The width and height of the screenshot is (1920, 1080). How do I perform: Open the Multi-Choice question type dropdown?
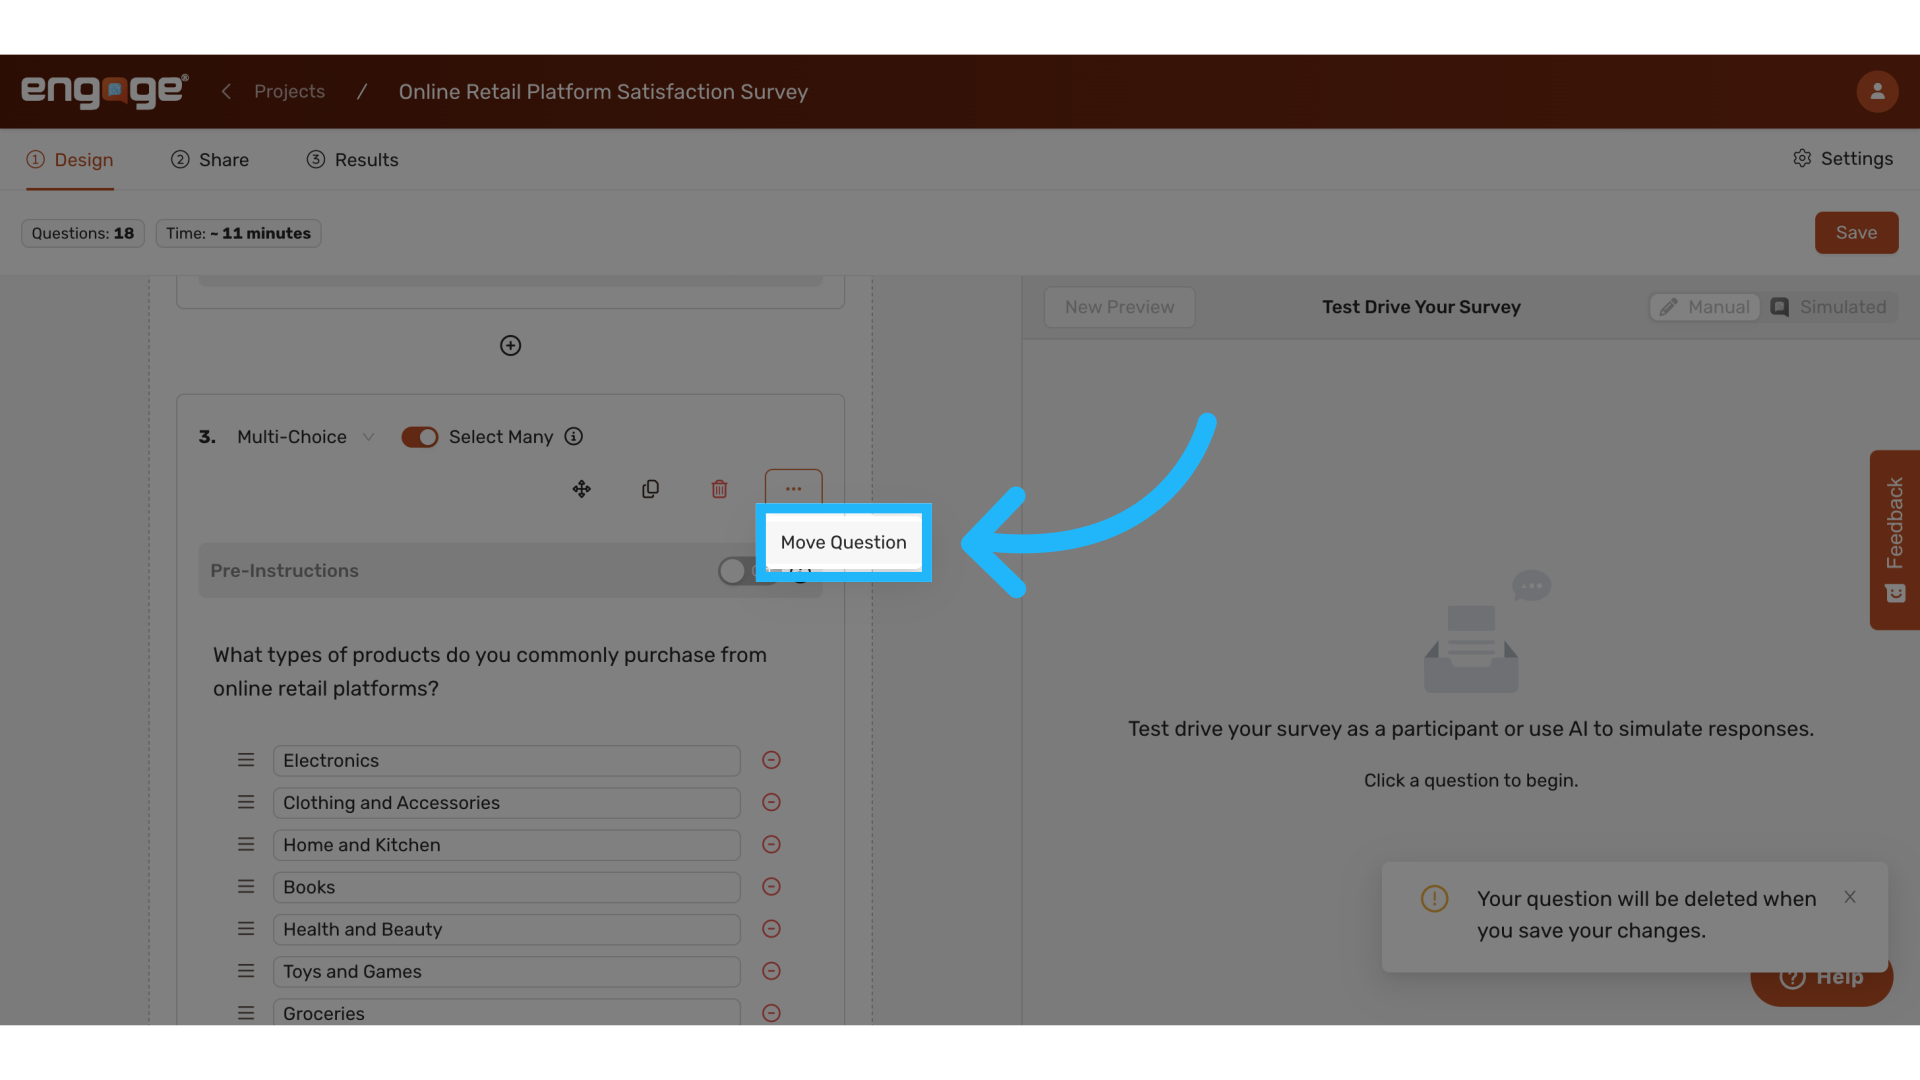pyautogui.click(x=305, y=437)
